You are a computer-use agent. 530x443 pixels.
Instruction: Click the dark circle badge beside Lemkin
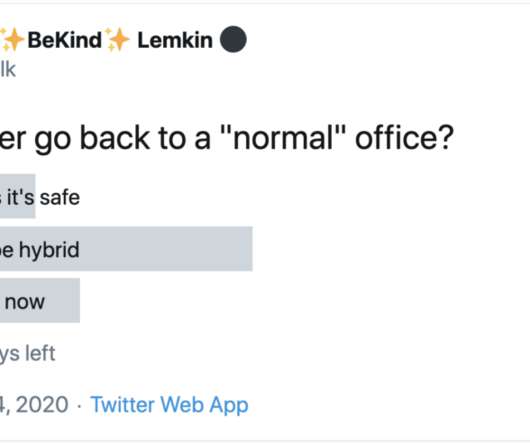233,39
